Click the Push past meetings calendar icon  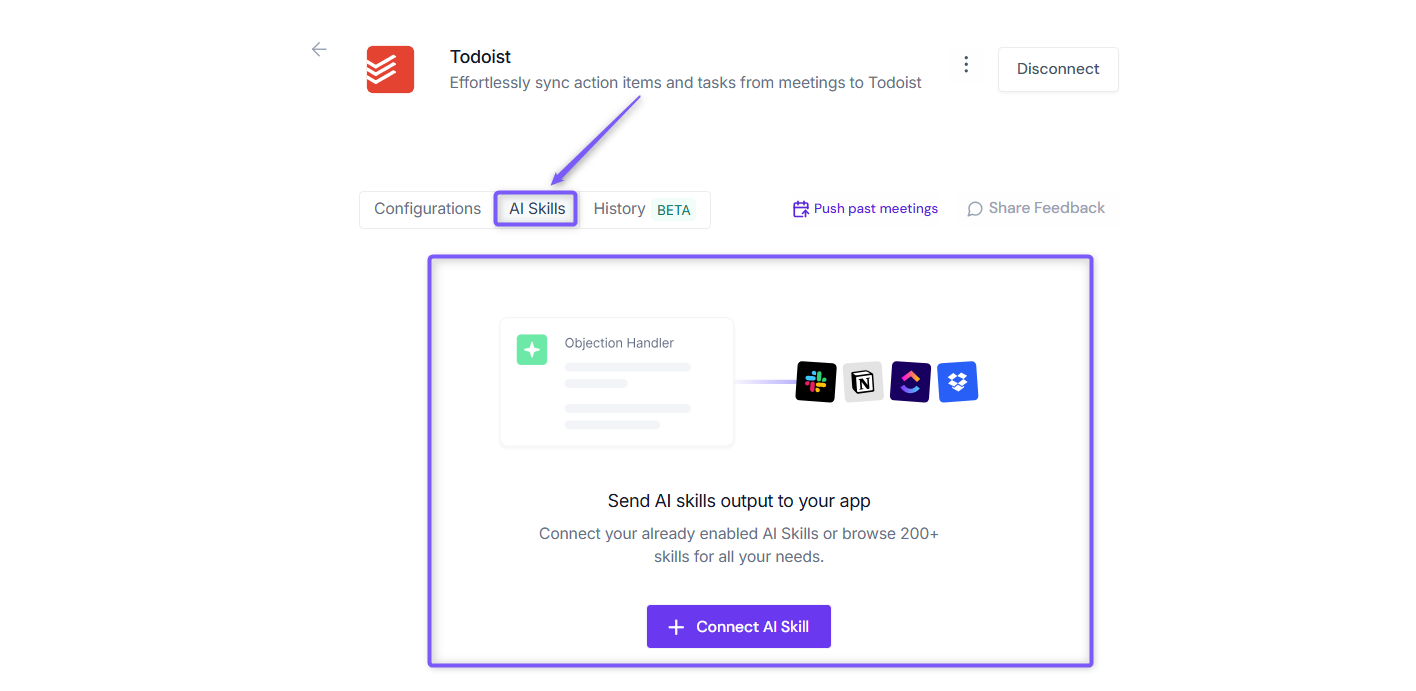[801, 209]
